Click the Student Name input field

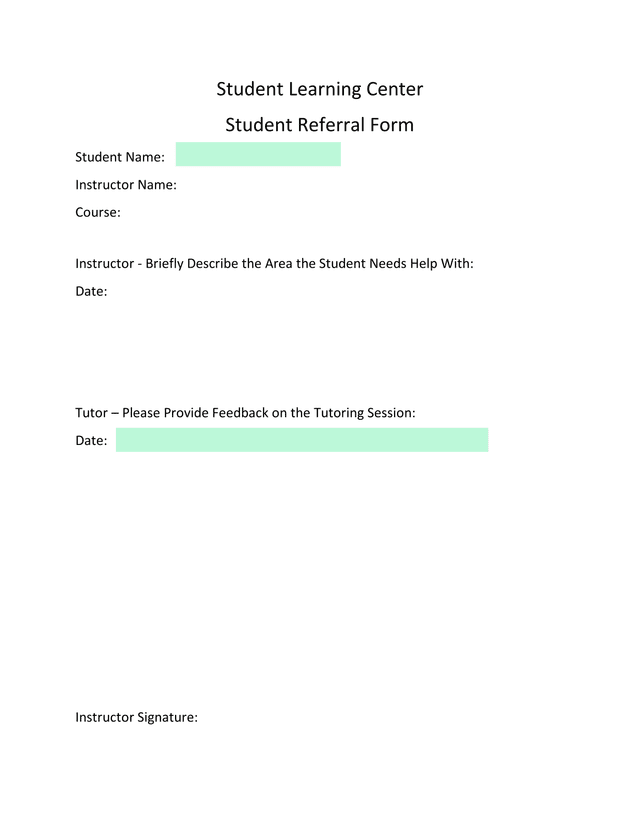258,154
